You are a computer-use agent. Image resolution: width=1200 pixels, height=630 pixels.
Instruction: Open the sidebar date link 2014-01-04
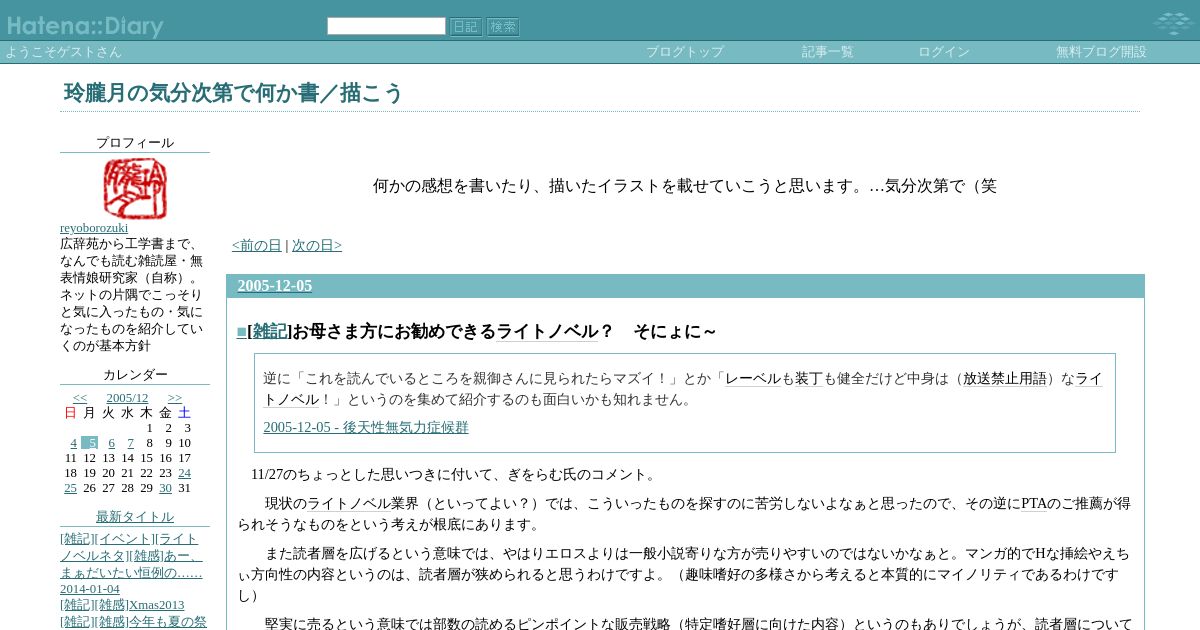pos(90,589)
